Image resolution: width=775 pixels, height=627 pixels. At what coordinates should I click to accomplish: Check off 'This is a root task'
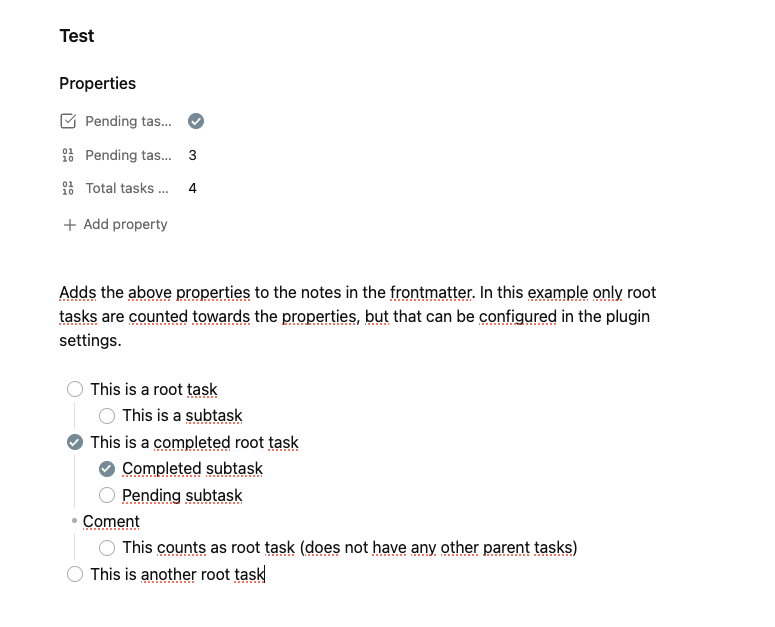(75, 389)
